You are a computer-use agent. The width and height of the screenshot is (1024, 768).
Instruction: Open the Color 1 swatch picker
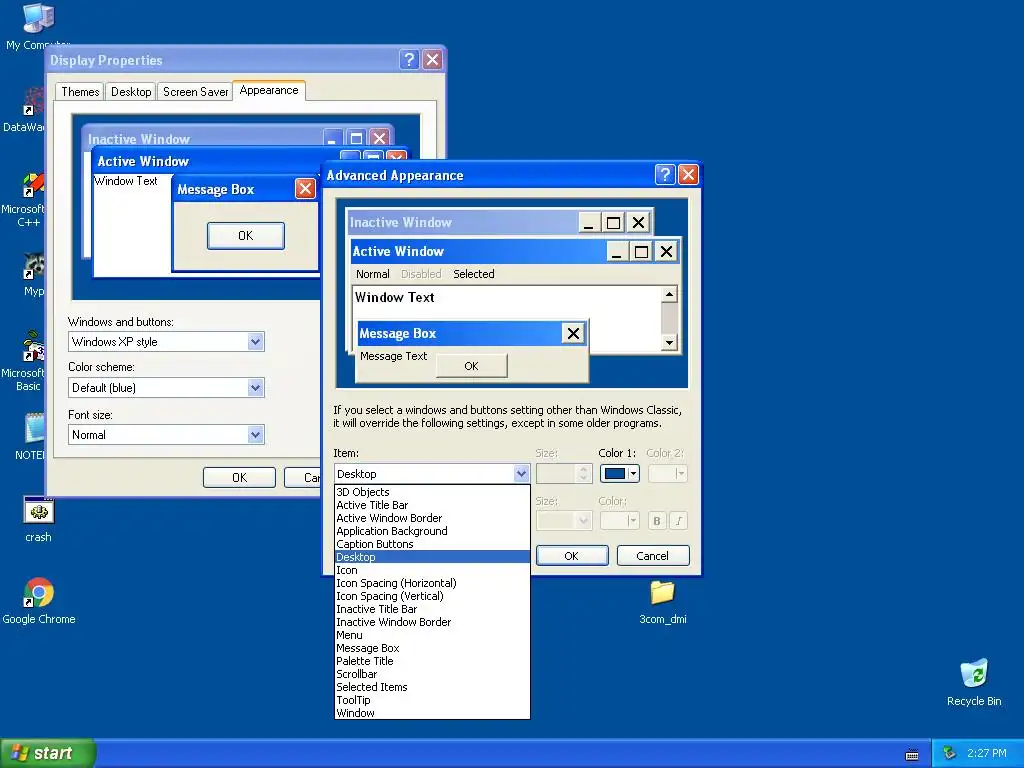click(619, 473)
